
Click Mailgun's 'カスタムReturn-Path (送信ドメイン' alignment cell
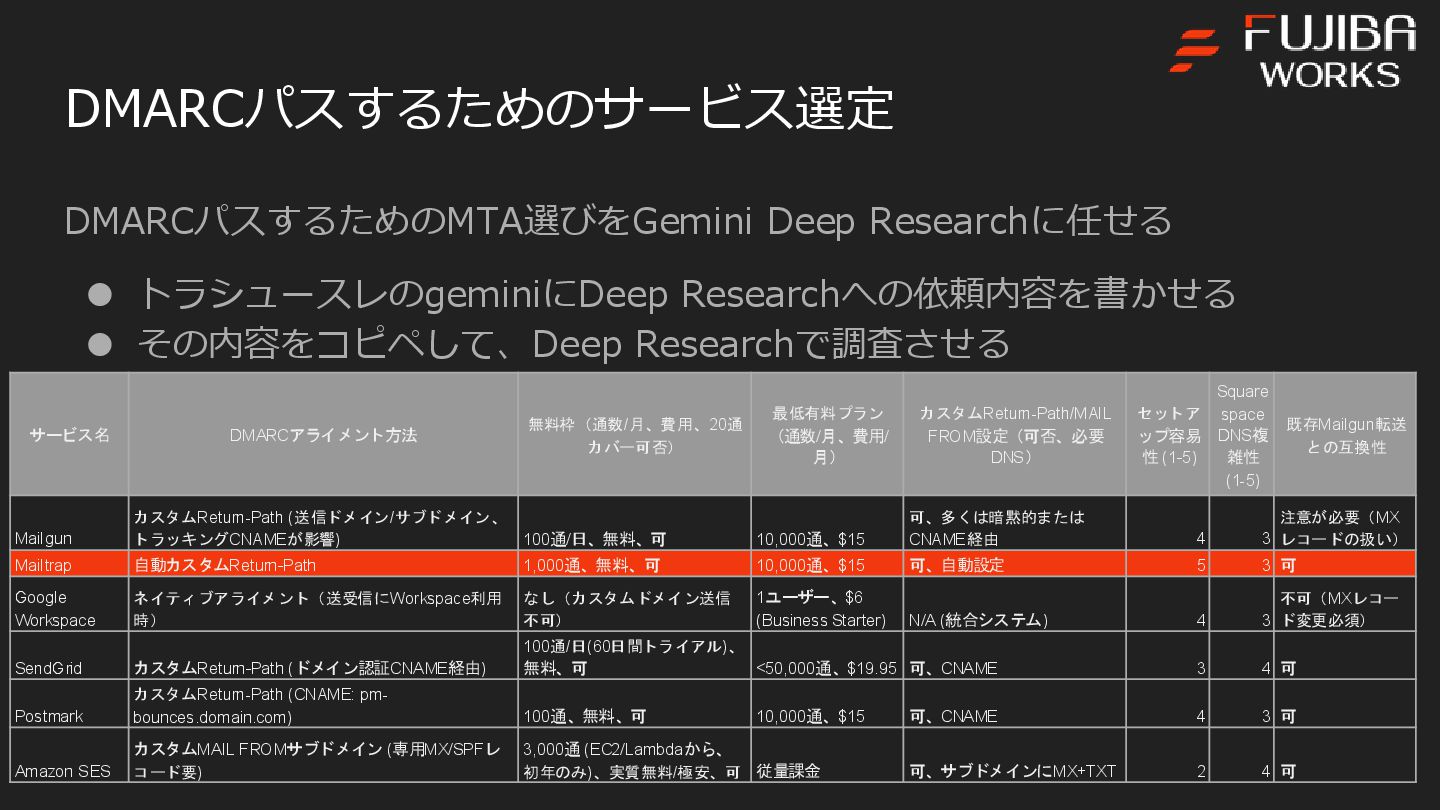(x=323, y=523)
